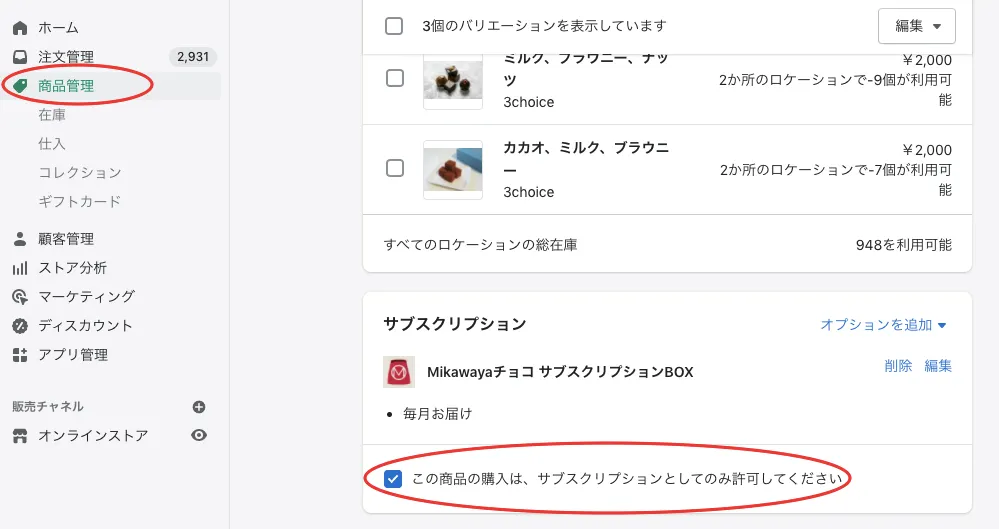999x529 pixels.
Task: Click the green product tag icon
Action: tap(20, 86)
